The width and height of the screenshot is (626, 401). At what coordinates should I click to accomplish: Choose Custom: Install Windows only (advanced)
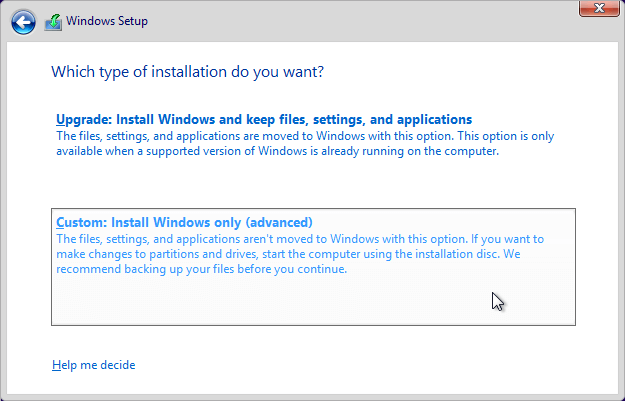(184, 222)
